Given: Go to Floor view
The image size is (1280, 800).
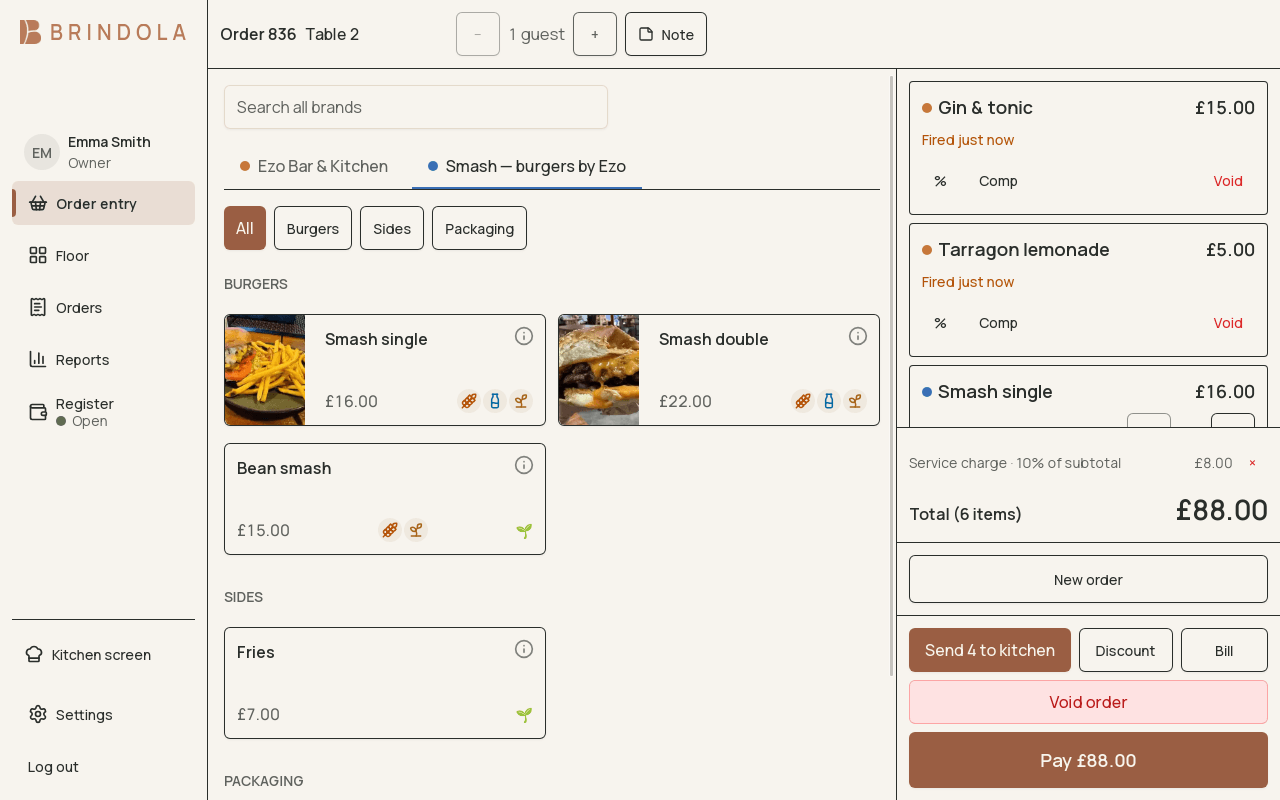Looking at the screenshot, I should [x=103, y=255].
